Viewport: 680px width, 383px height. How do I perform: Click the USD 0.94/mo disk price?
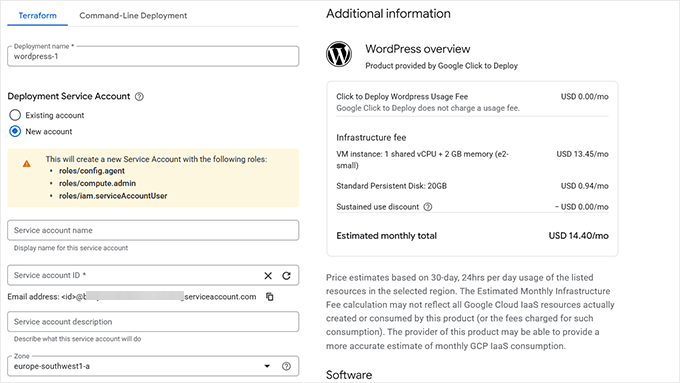tap(585, 186)
